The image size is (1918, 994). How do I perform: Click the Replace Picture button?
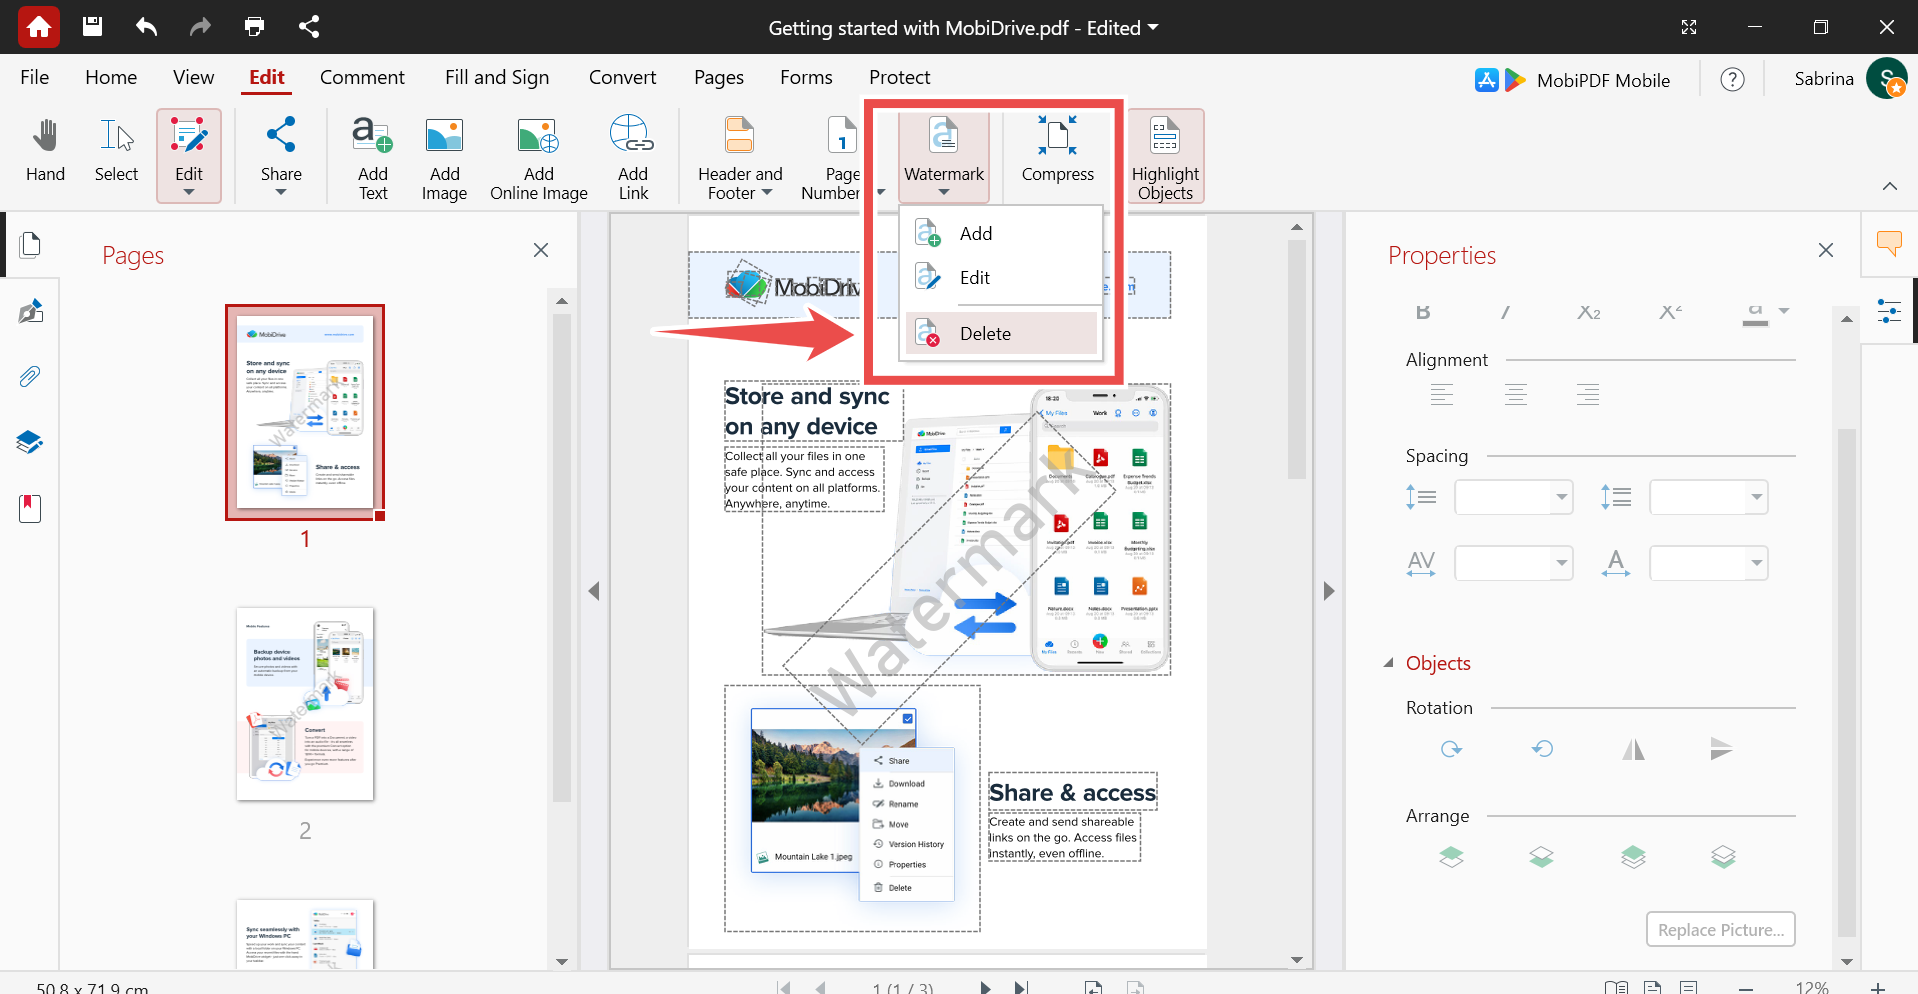pyautogui.click(x=1720, y=929)
